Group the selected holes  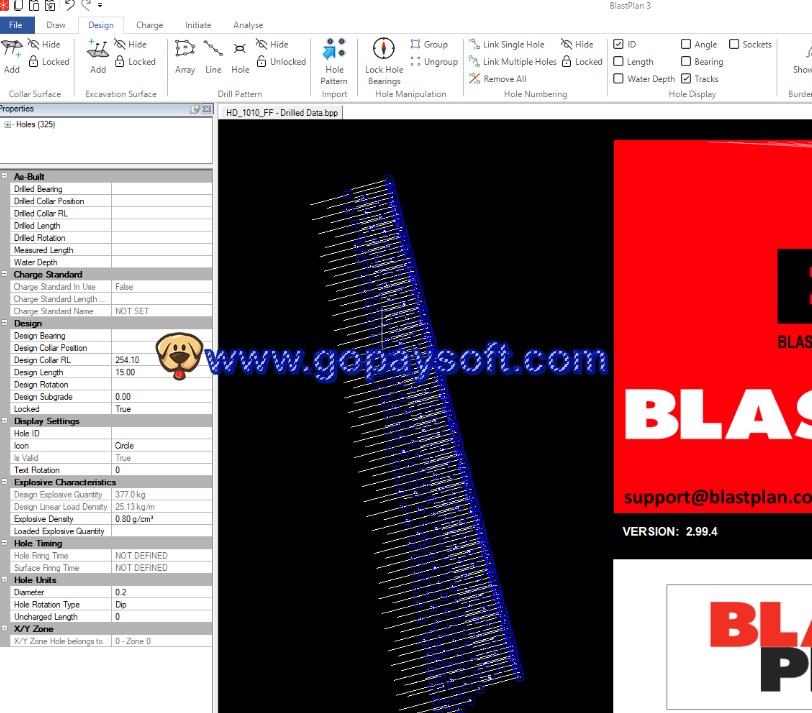coord(429,45)
